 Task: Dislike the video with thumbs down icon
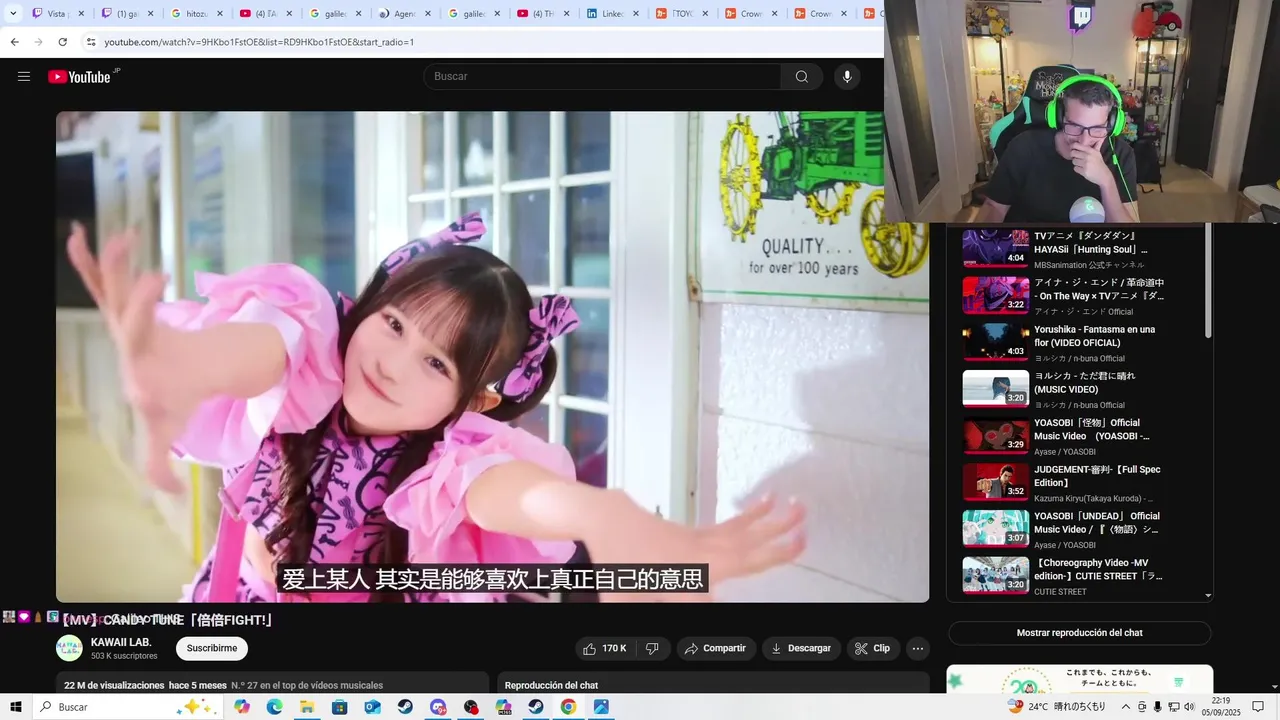point(652,648)
